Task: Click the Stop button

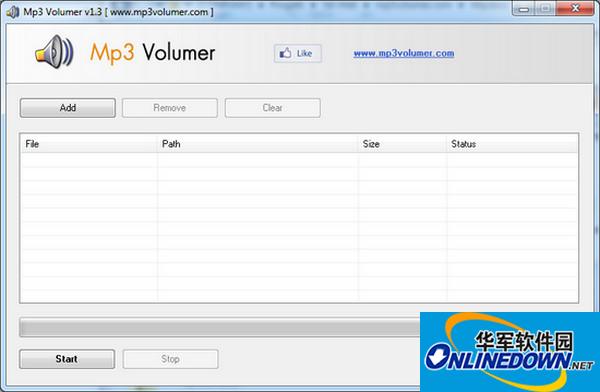Action: (x=171, y=359)
